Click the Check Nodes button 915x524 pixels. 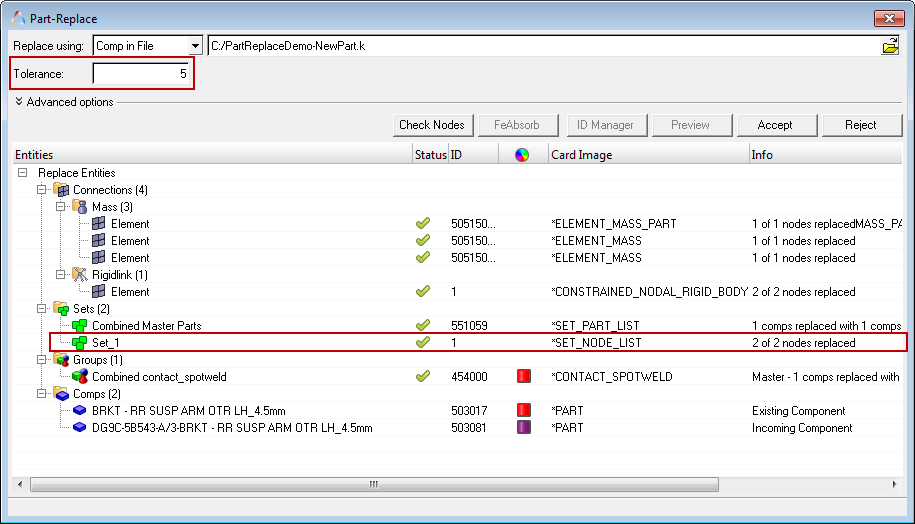tap(431, 125)
